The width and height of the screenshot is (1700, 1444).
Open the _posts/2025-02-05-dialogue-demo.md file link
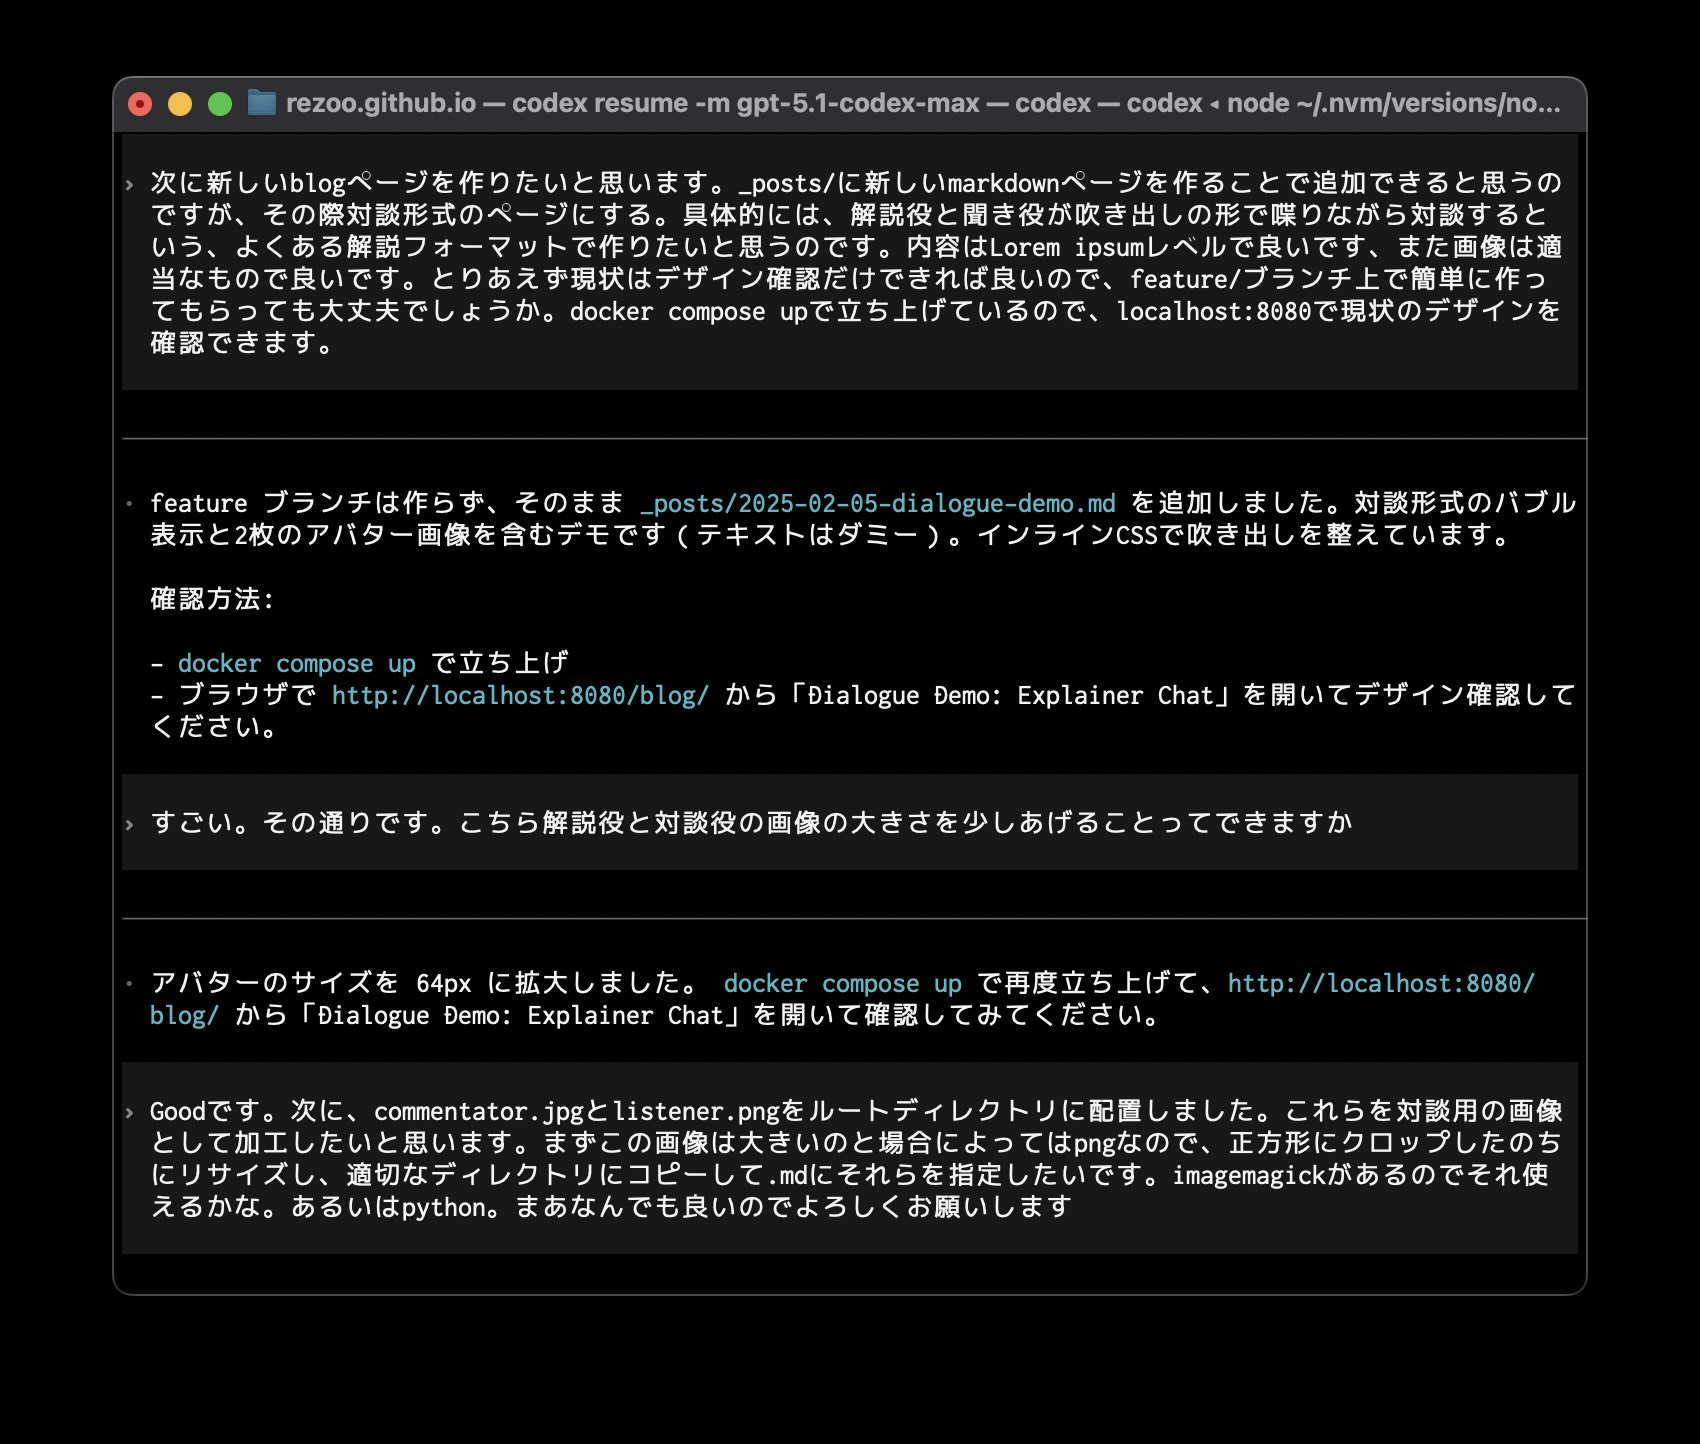click(877, 503)
